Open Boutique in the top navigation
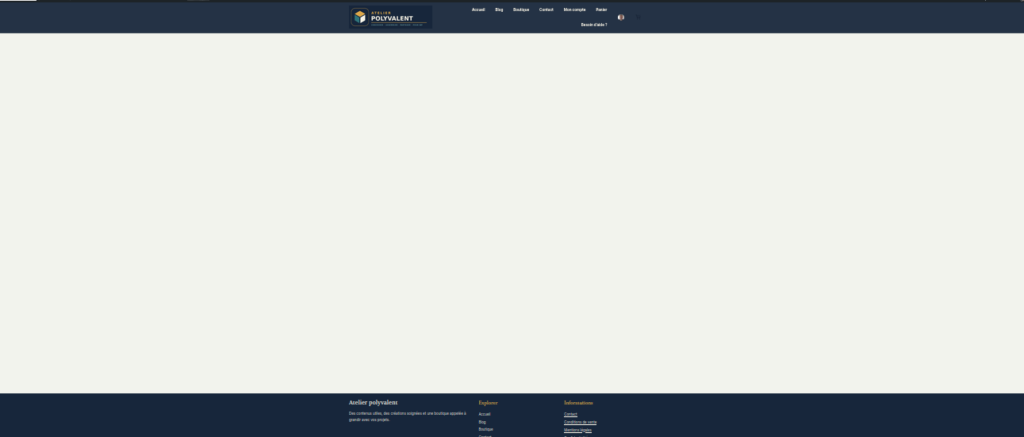Screen dimensions: 1024x437 tap(521, 10)
